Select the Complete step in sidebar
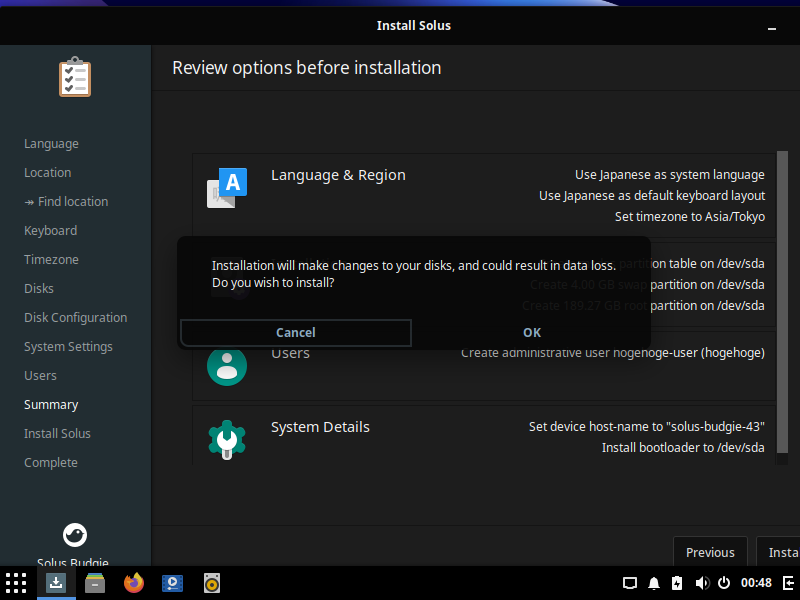The width and height of the screenshot is (800, 600). [x=51, y=463]
